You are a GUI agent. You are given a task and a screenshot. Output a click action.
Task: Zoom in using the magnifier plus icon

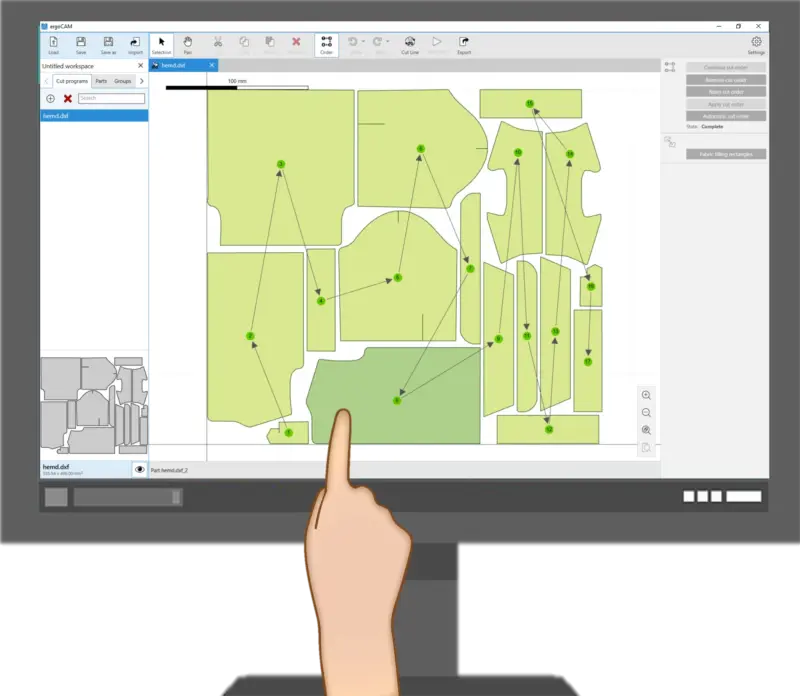tap(648, 395)
